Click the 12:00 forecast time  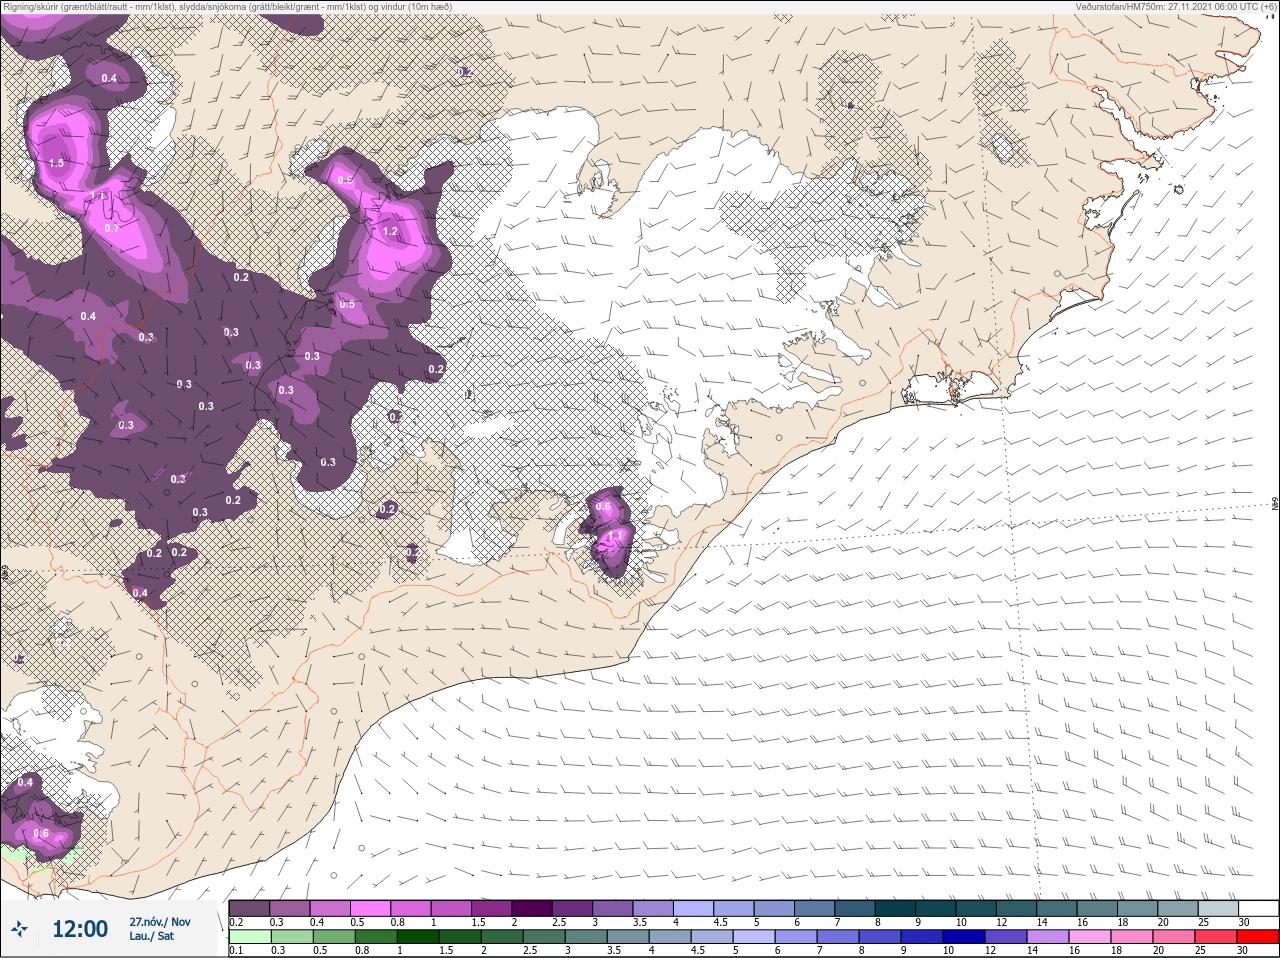coord(80,929)
